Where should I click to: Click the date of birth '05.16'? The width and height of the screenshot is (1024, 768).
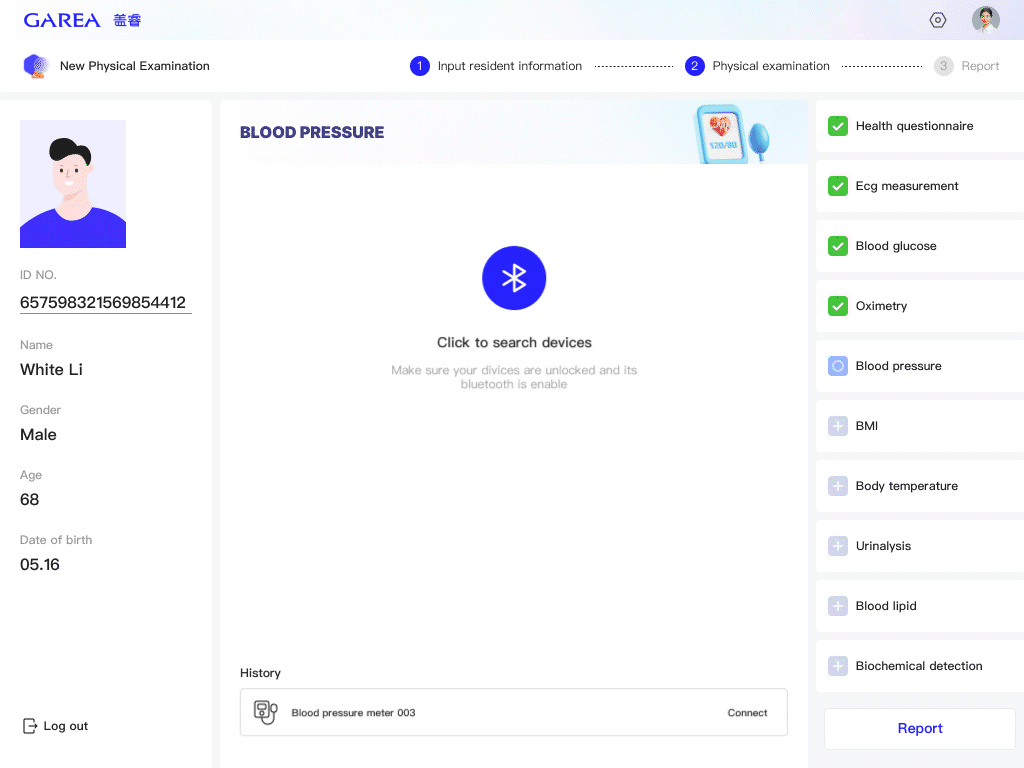coord(40,564)
